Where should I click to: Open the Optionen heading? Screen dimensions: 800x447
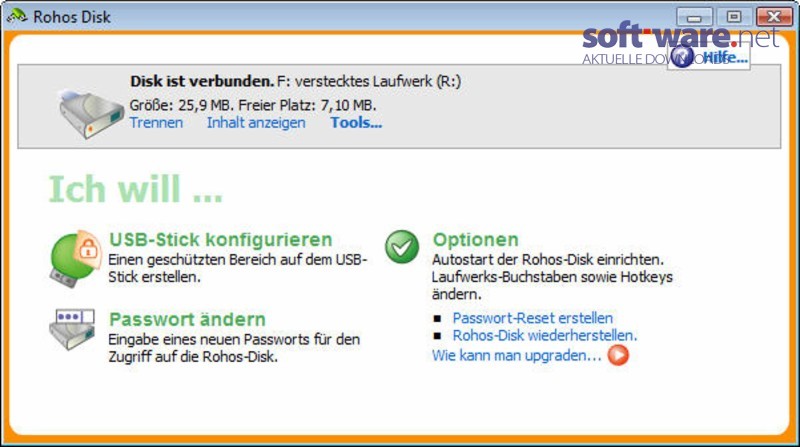(x=476, y=239)
